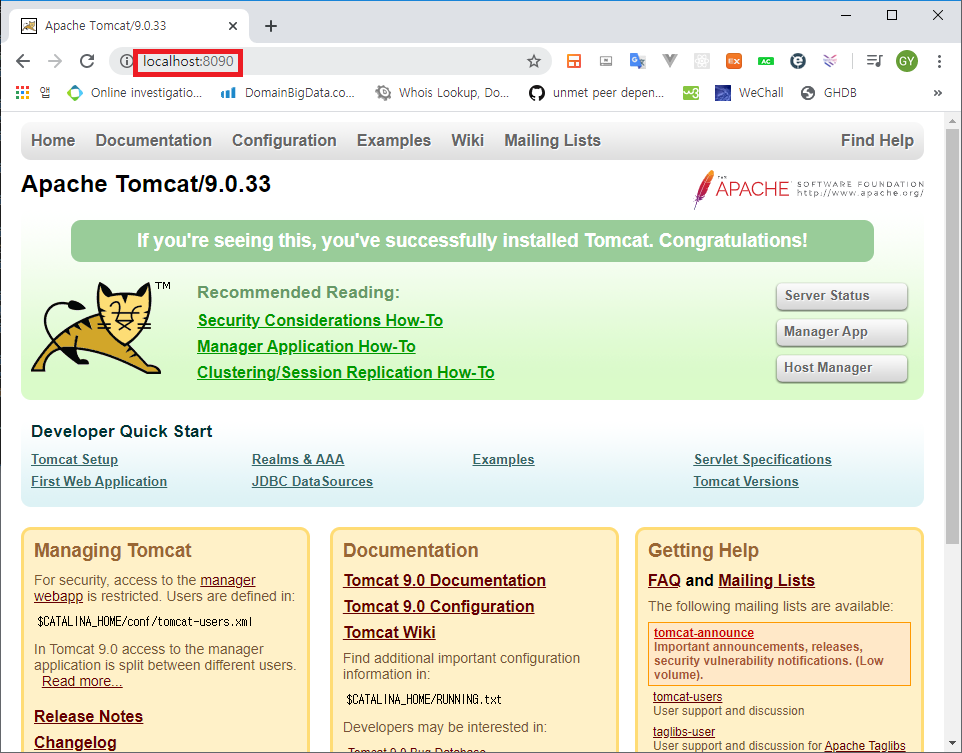Open the Google Translate extension
Image resolution: width=962 pixels, height=753 pixels.
[637, 61]
